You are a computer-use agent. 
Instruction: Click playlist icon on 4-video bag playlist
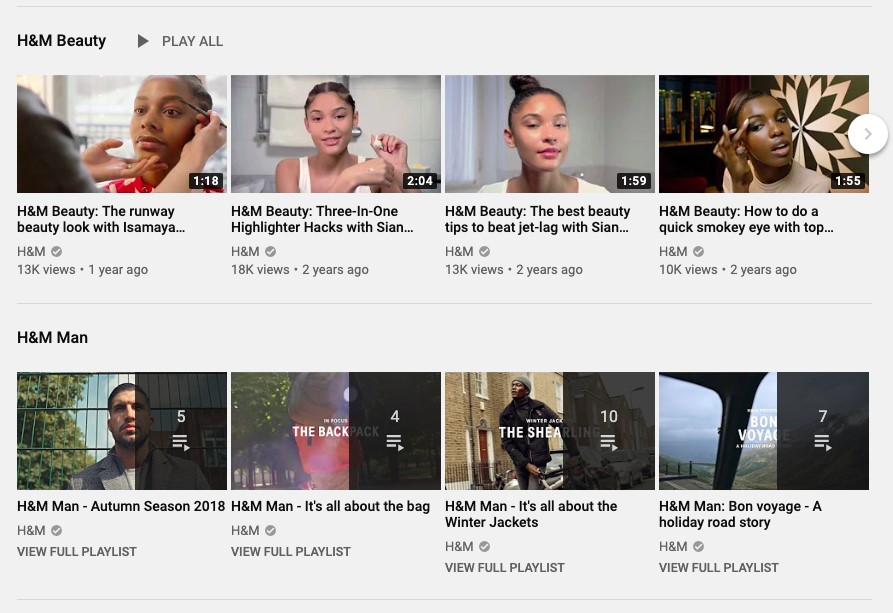coord(395,442)
